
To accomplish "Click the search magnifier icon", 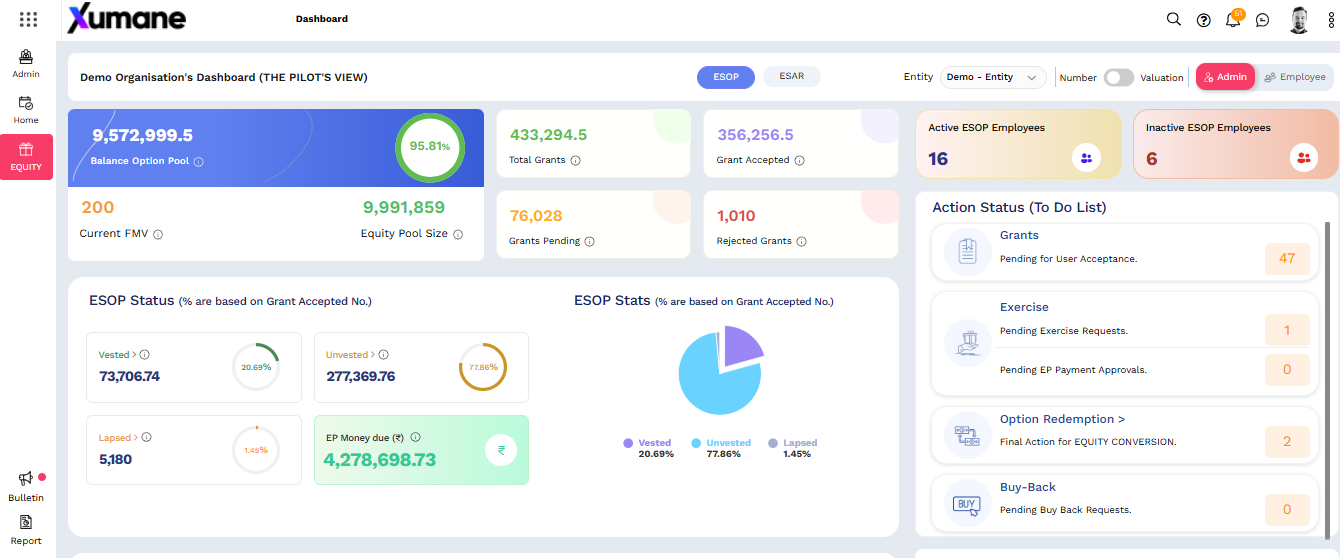I will (x=1174, y=19).
